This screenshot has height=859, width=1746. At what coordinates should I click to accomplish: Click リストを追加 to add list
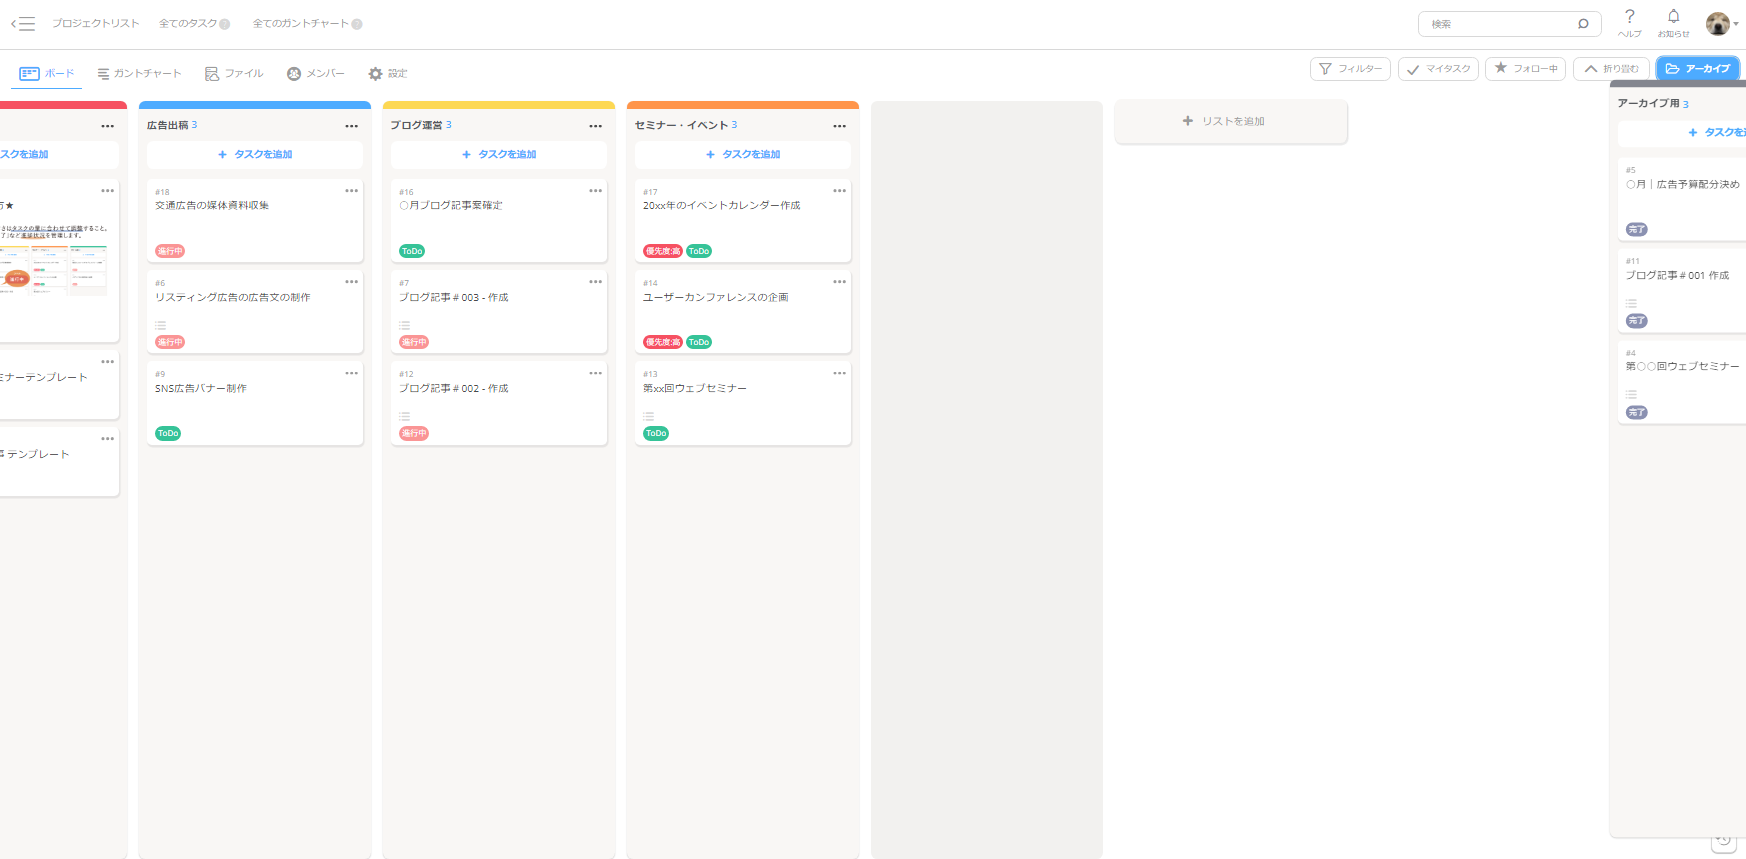[1231, 121]
